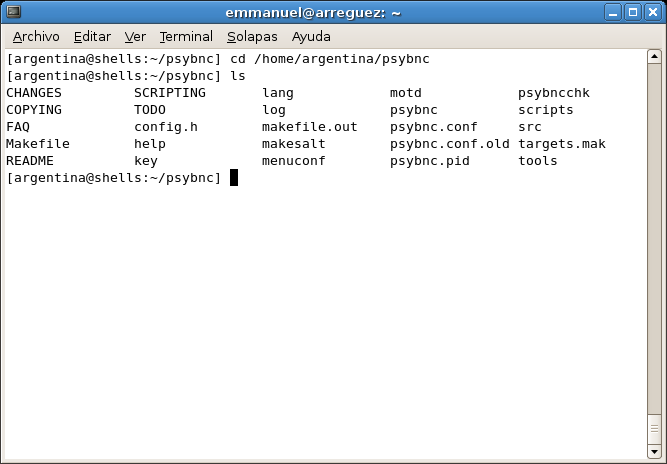Click the scrollbar up arrow
Viewport: 667px width, 464px height.
654,57
